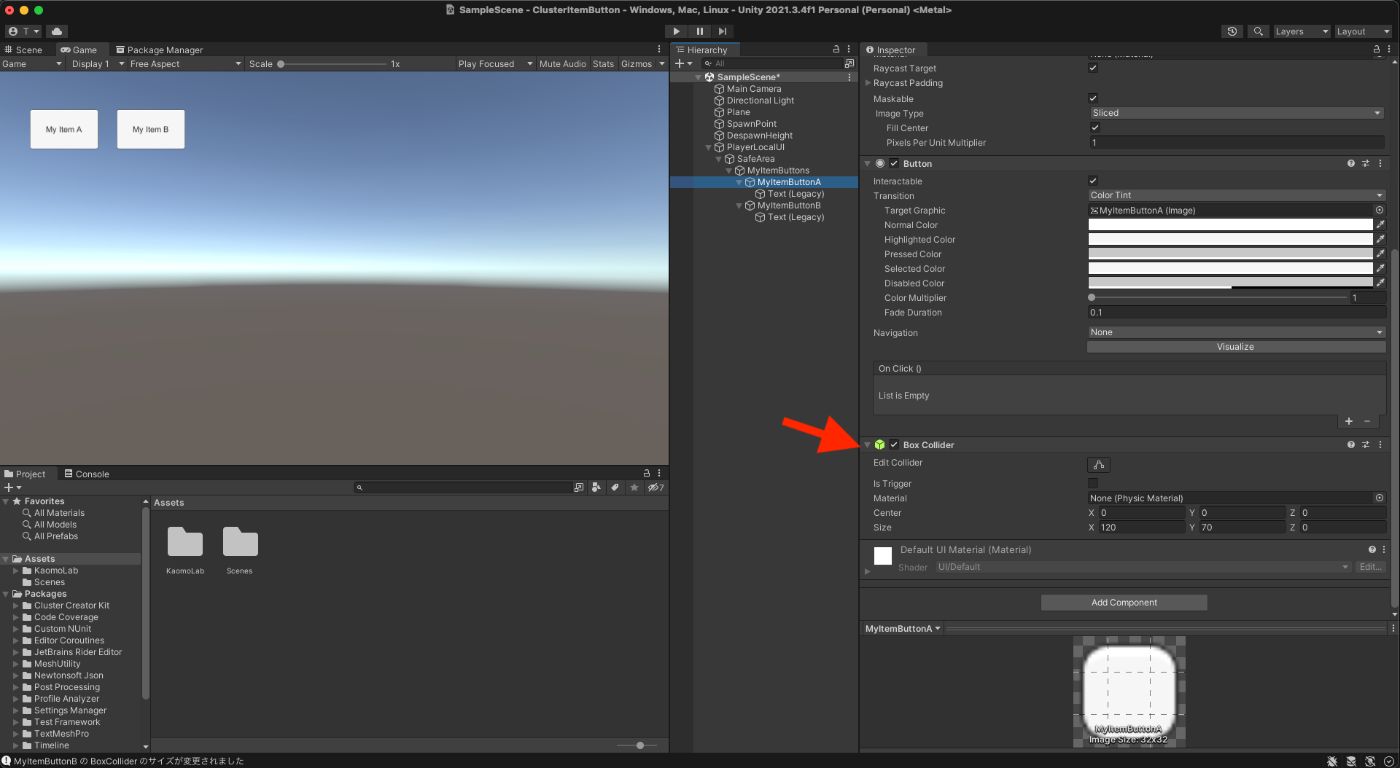
Task: Open Navigation dropdown showing None
Action: [1237, 332]
